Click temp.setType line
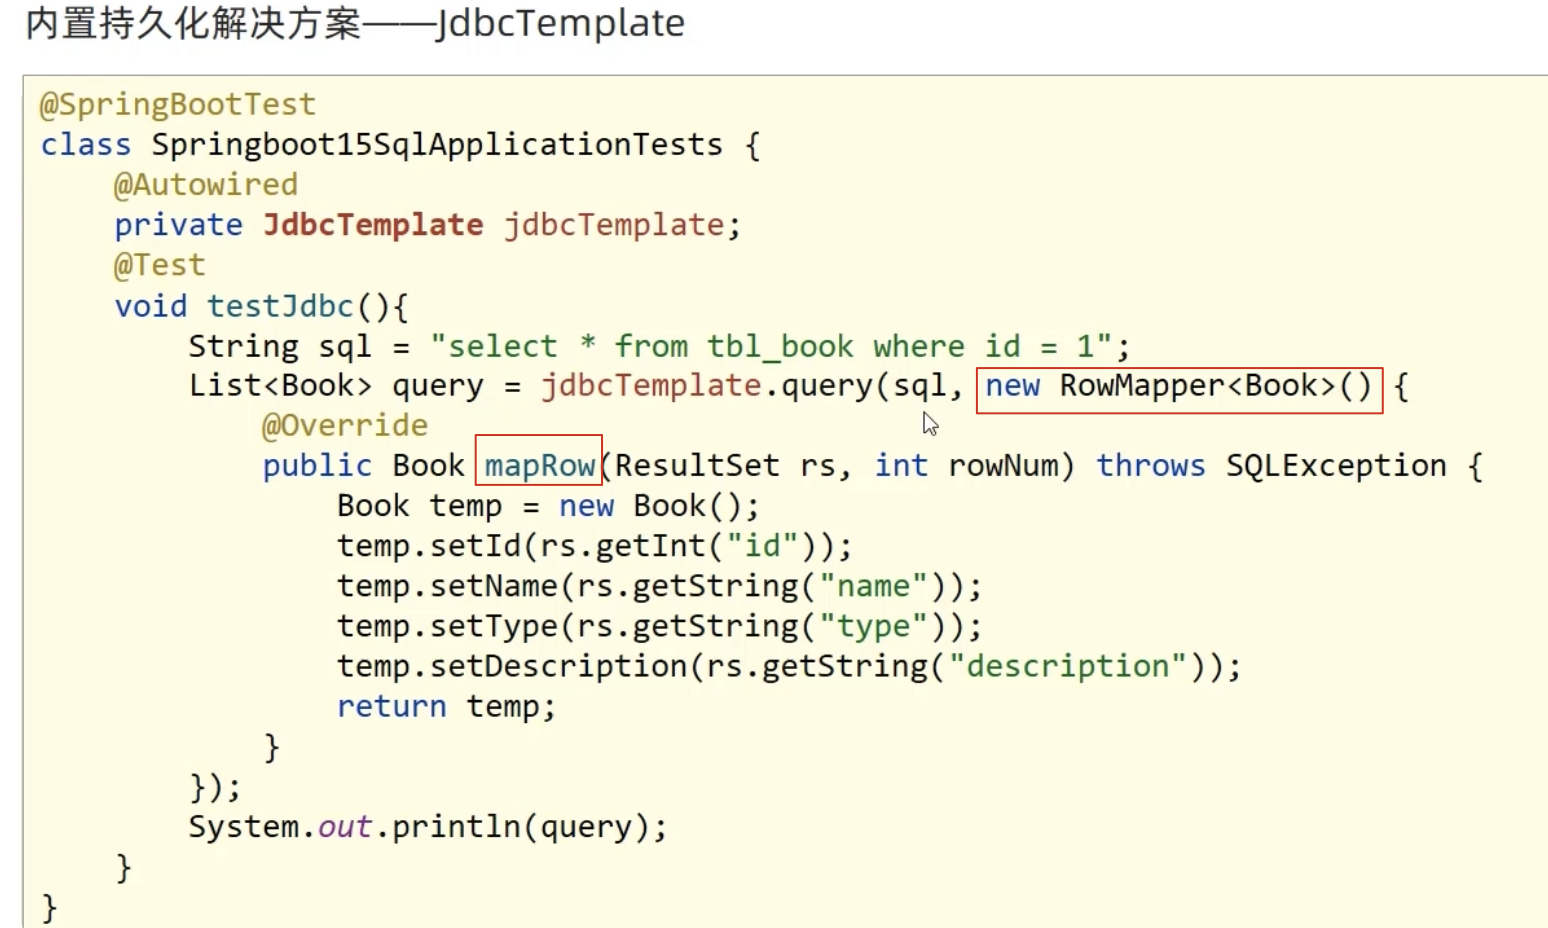This screenshot has width=1548, height=928. 659,626
